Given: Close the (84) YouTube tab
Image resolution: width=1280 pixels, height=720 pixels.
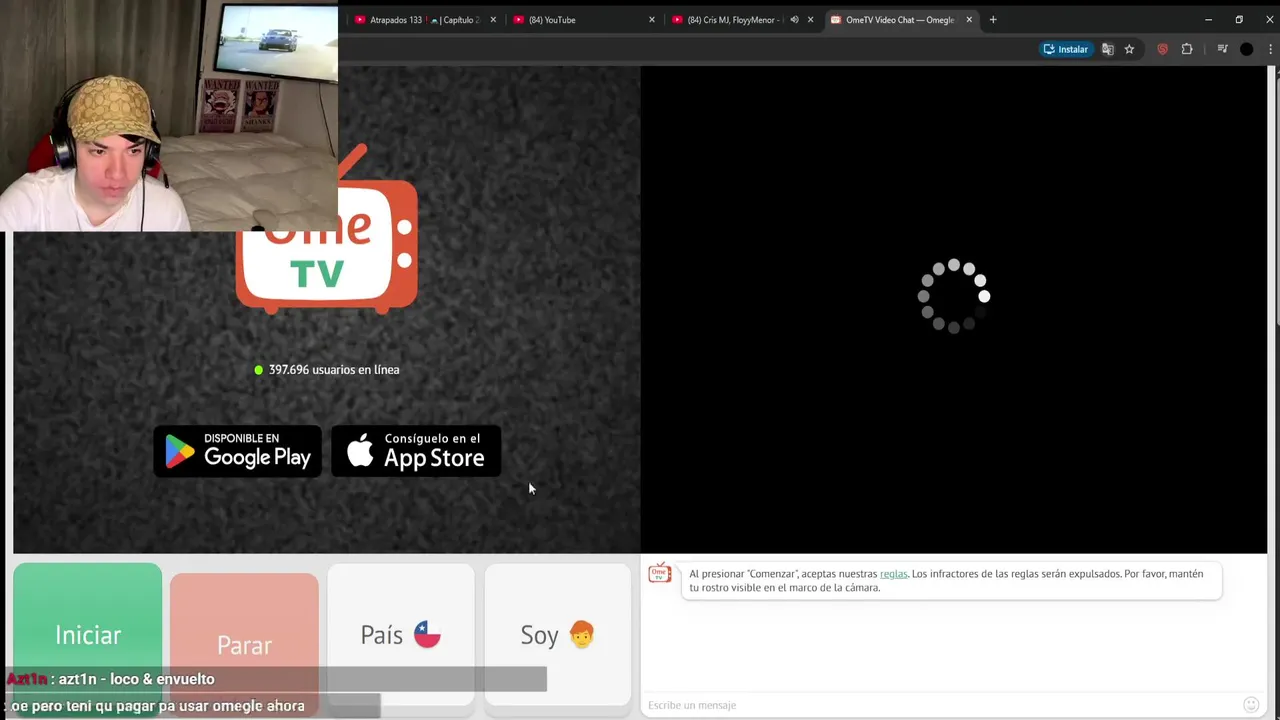Looking at the screenshot, I should click(652, 20).
